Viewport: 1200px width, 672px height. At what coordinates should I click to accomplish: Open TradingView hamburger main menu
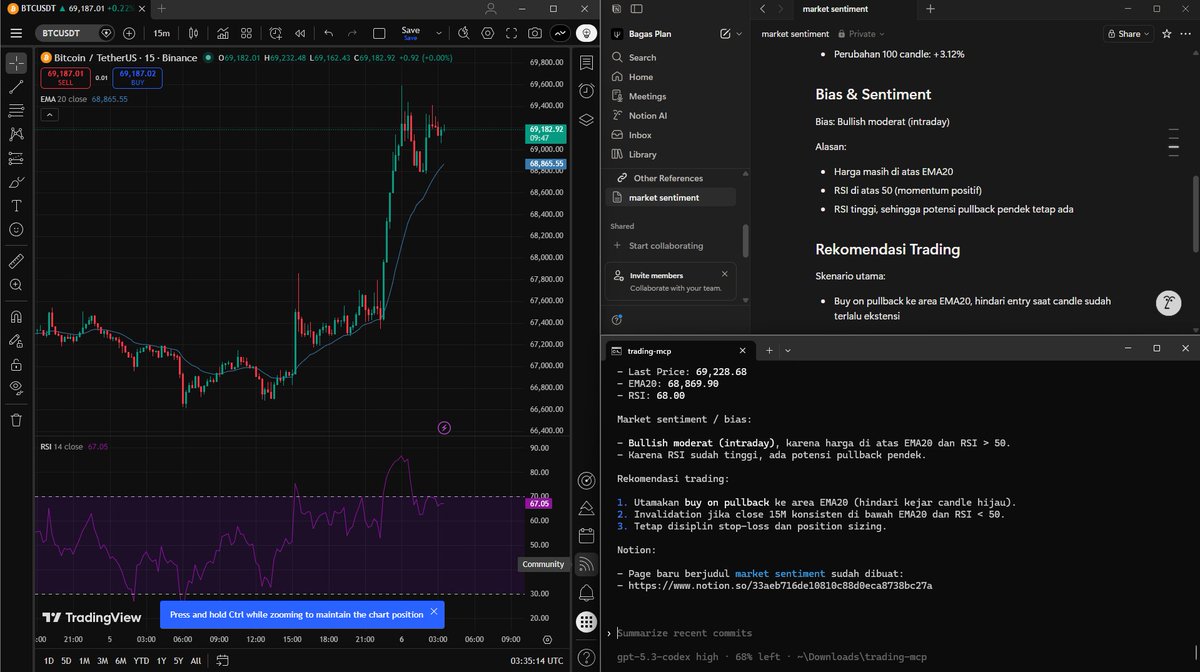click(16, 33)
